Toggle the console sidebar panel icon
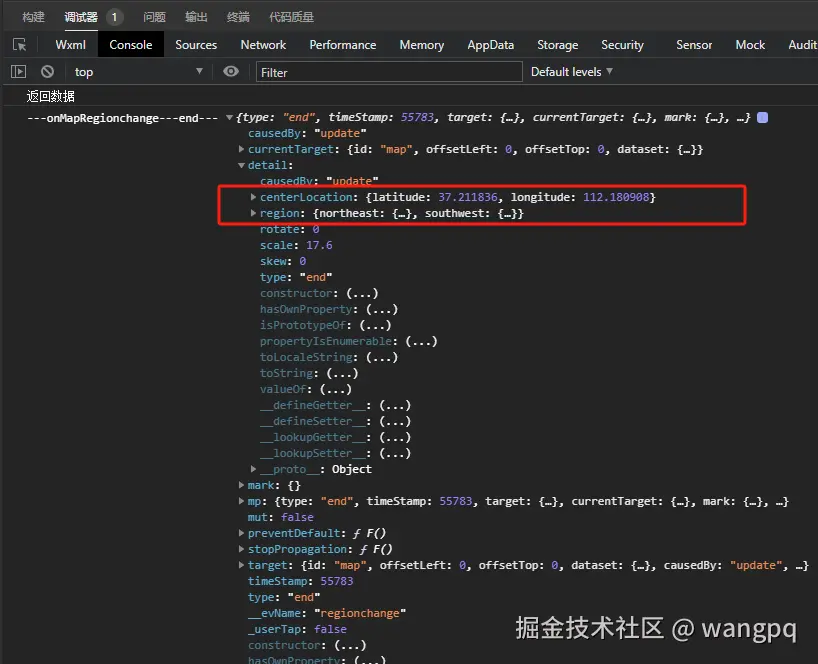818x664 pixels. pyautogui.click(x=18, y=71)
